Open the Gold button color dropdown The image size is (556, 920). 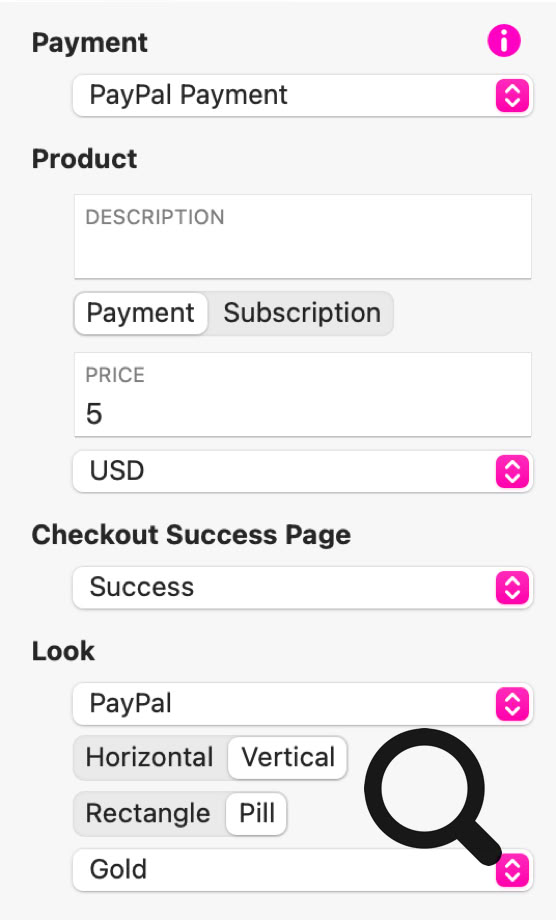point(303,870)
